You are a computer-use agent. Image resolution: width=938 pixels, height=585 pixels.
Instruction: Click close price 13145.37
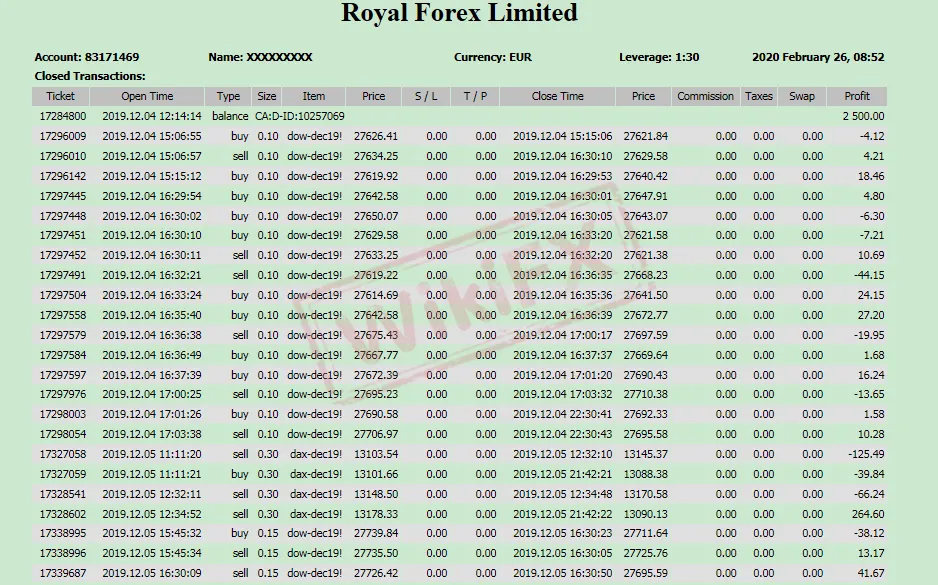[x=645, y=455]
